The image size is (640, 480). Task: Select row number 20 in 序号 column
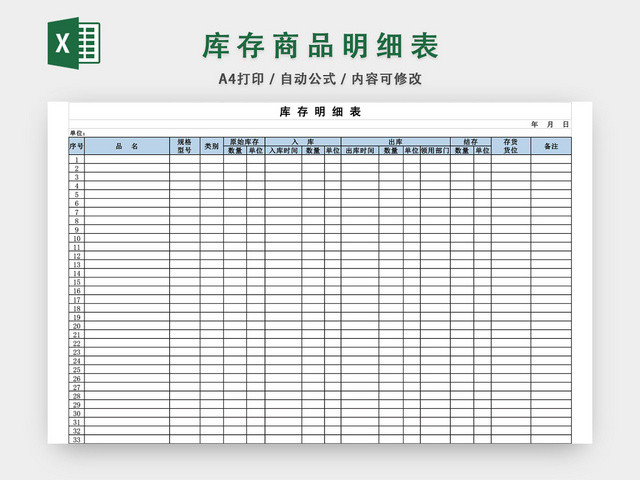coord(76,326)
